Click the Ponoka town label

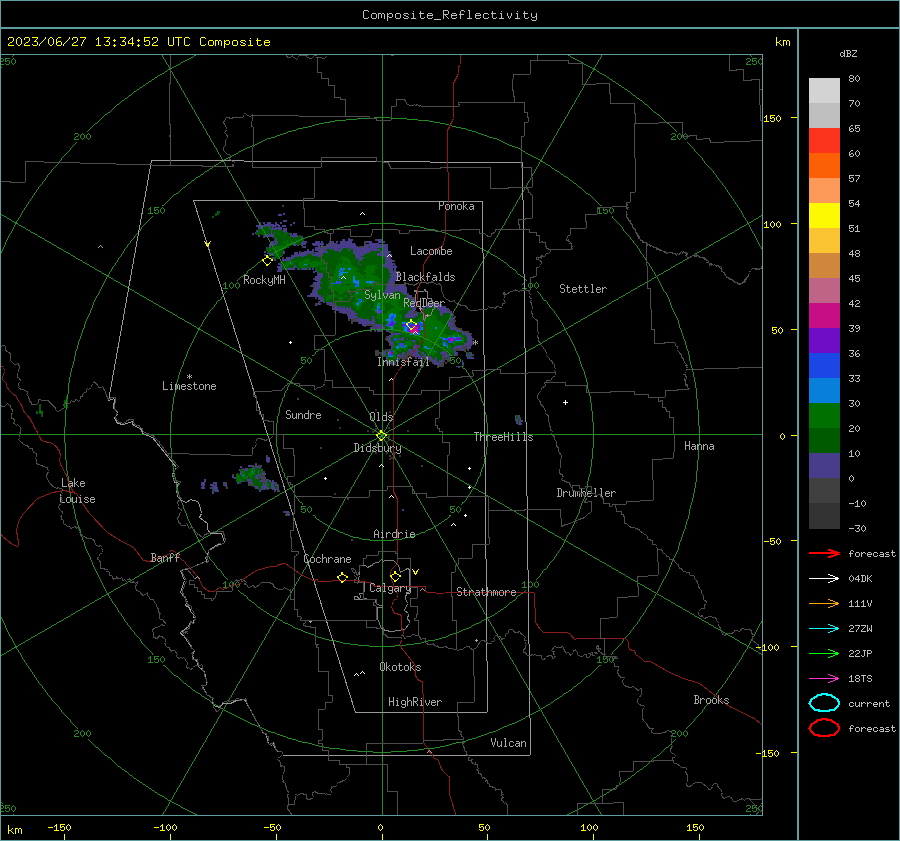pyautogui.click(x=456, y=206)
